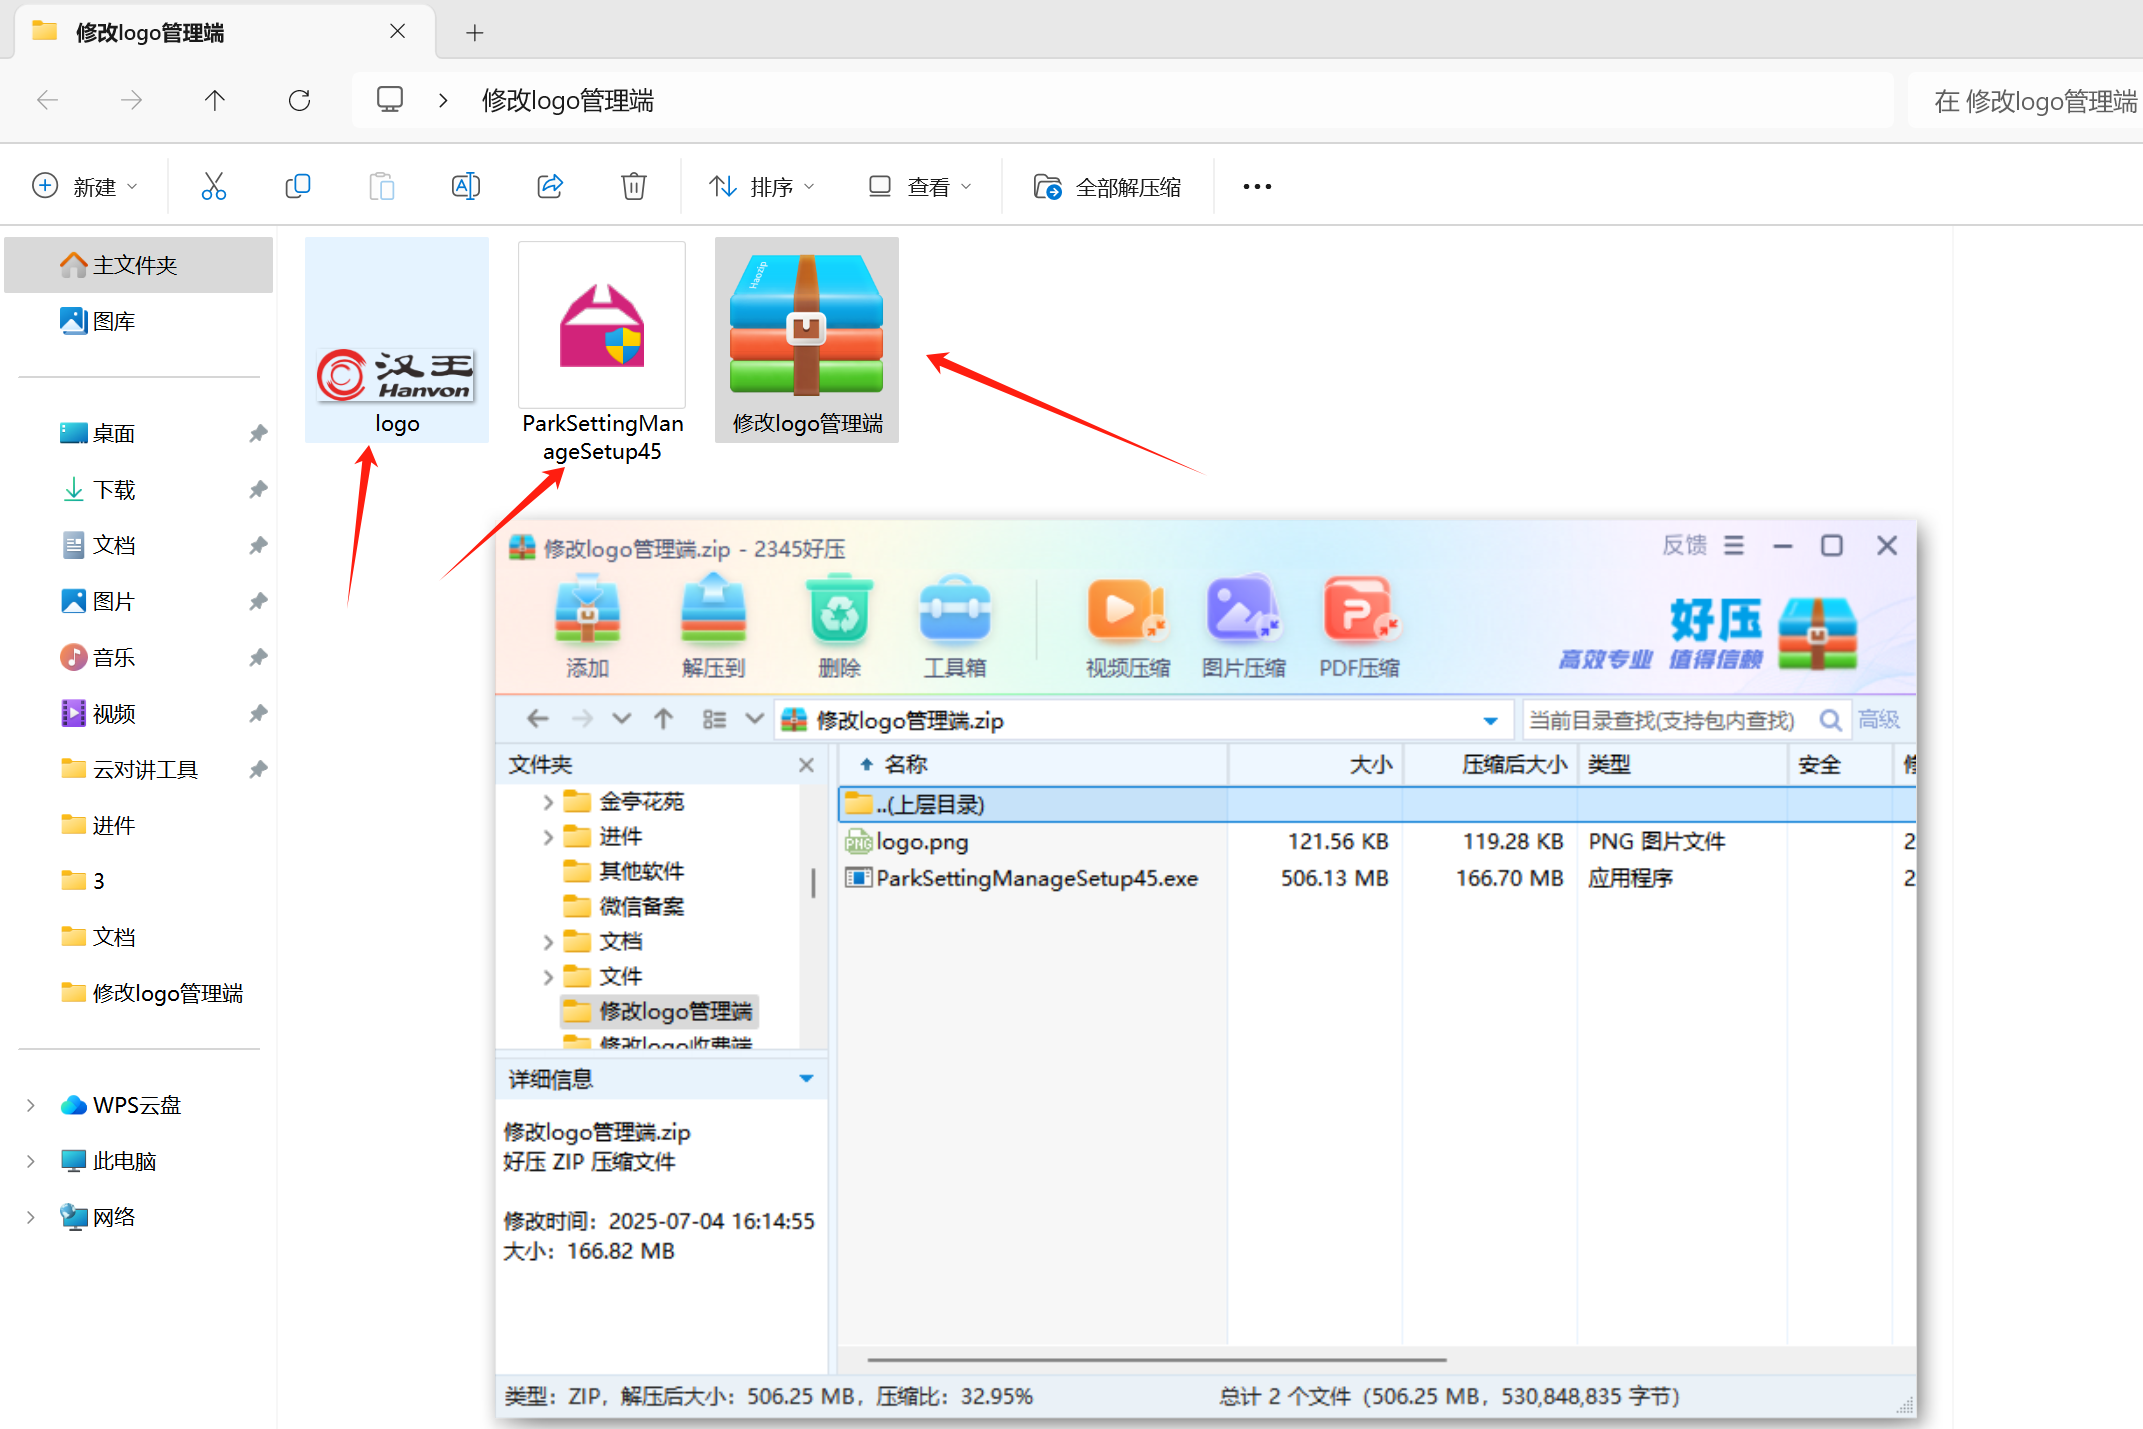The image size is (2143, 1429).
Task: Select the logo image thumbnail
Action: [x=397, y=340]
